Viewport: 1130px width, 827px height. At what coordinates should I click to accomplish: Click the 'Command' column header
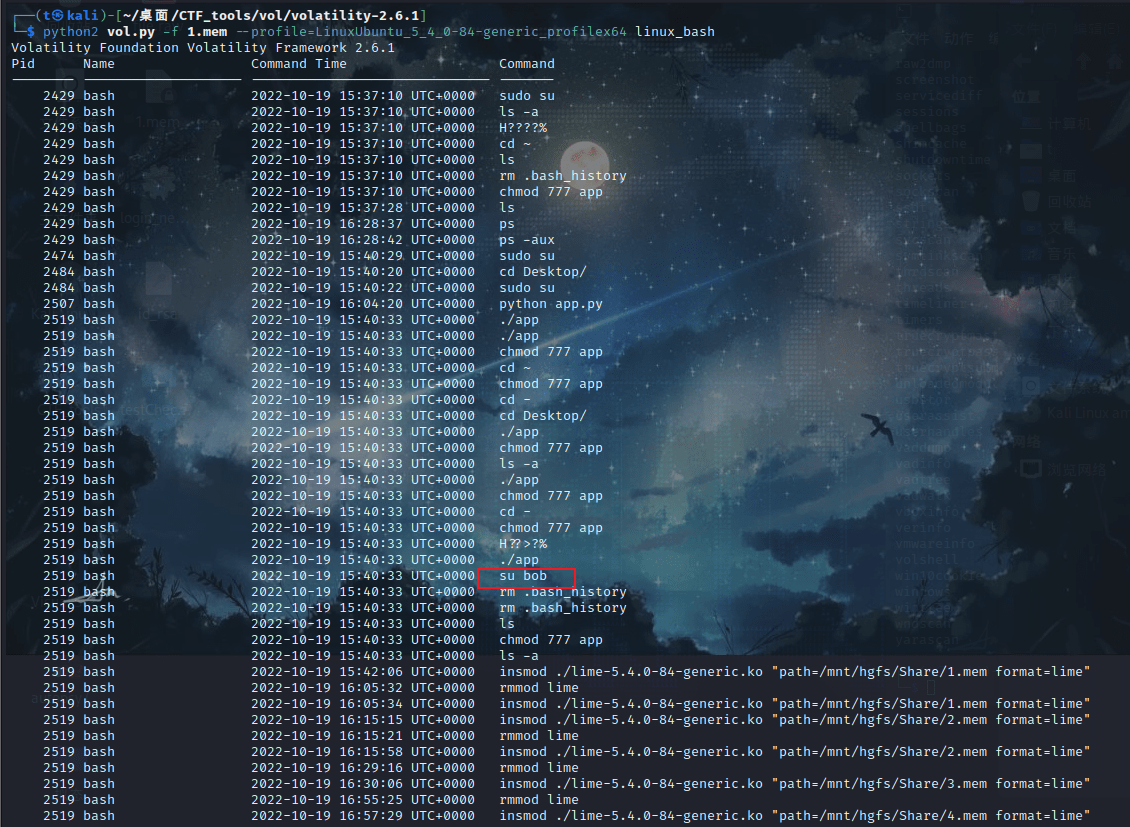[x=527, y=63]
